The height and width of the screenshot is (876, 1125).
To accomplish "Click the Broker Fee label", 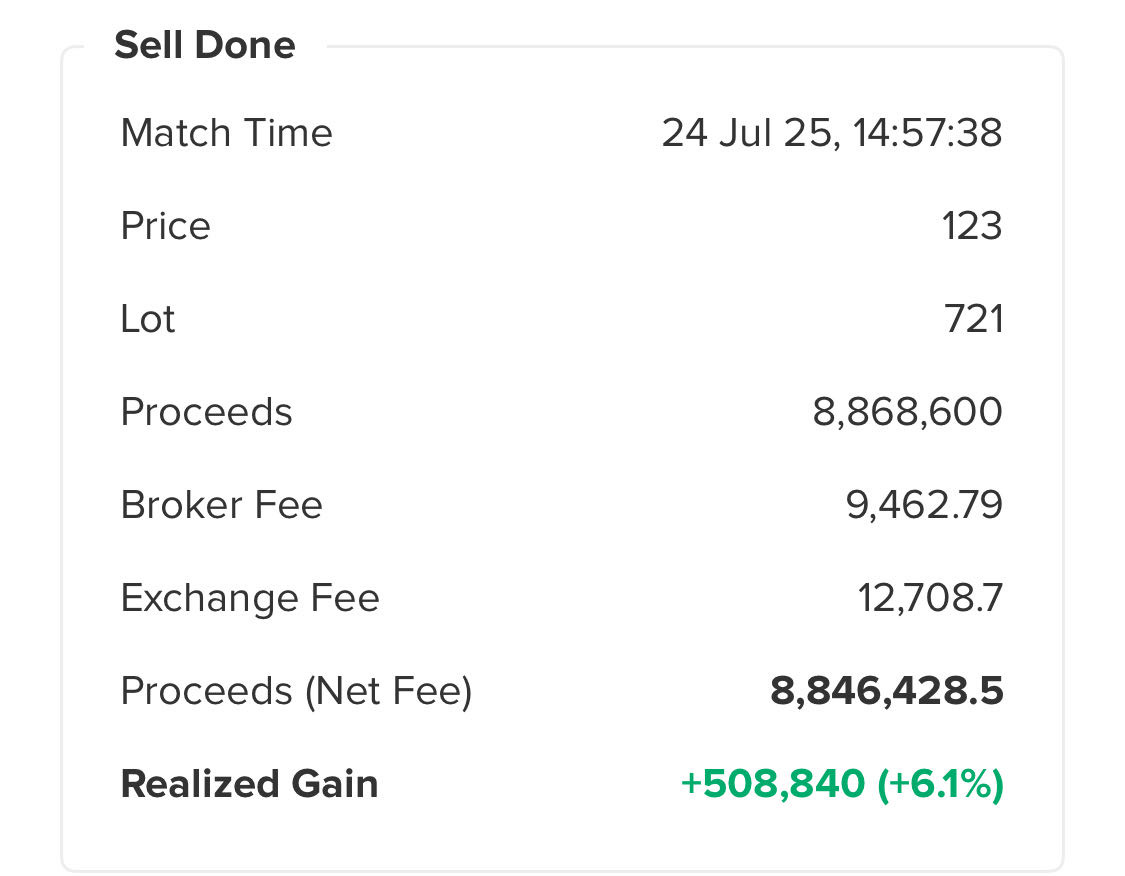I will click(x=222, y=504).
